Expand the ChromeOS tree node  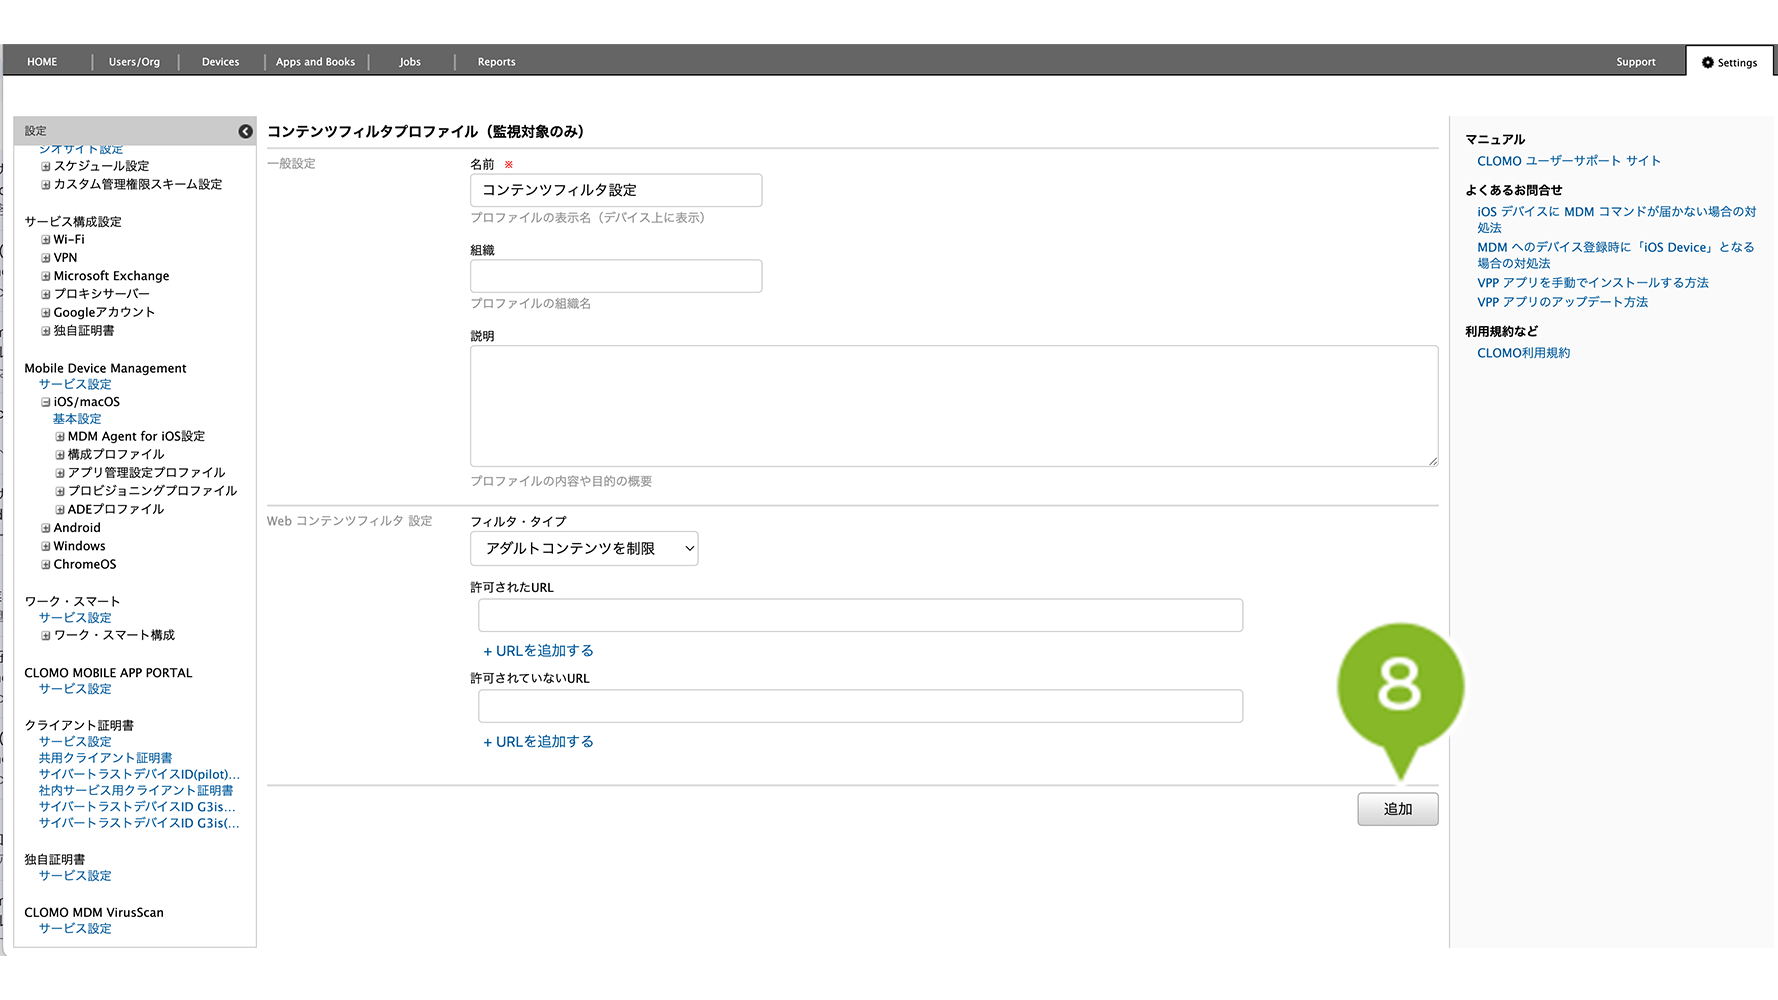point(45,565)
